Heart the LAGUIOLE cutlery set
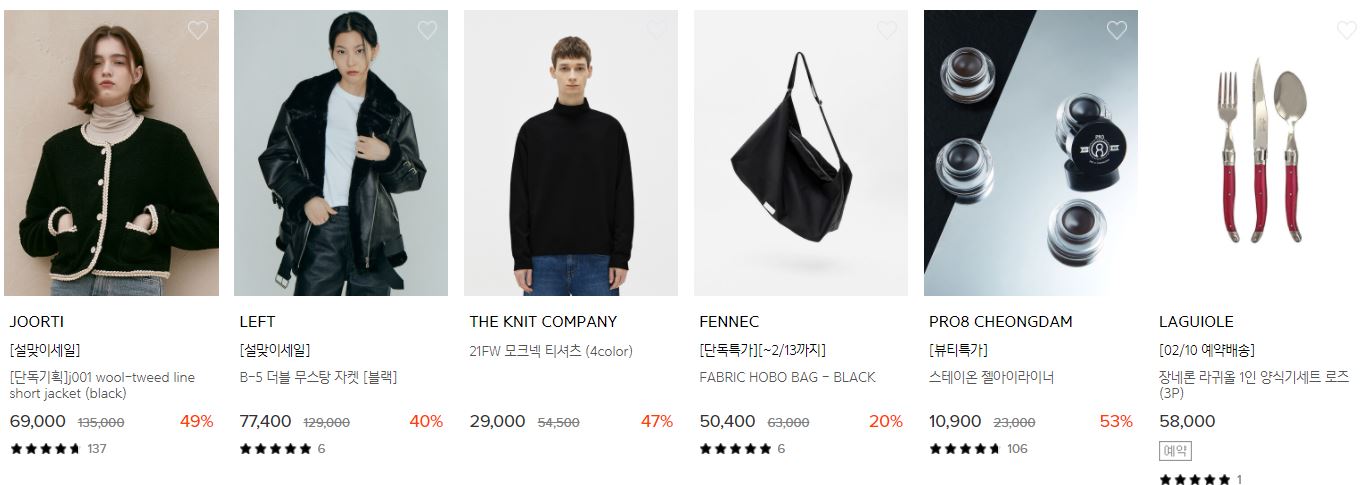 [1347, 30]
